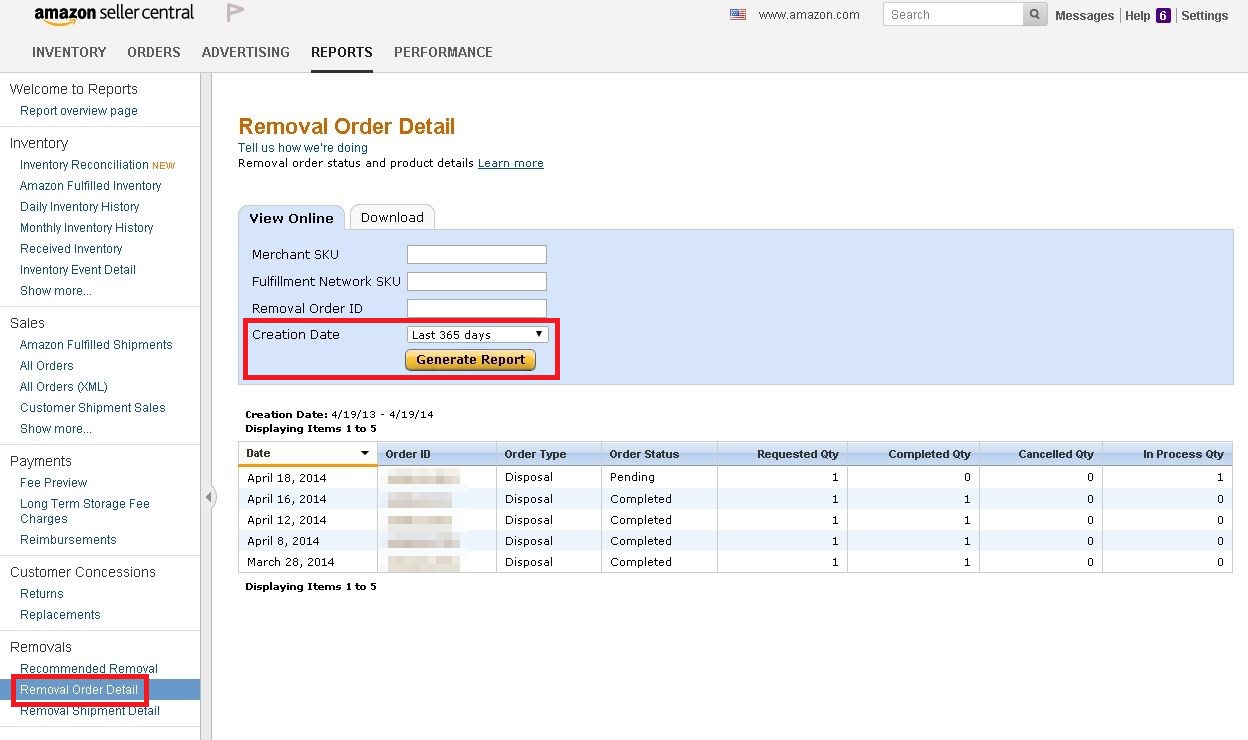The image size is (1248, 740).
Task: Open Recommended Removal report
Action: [x=89, y=669]
